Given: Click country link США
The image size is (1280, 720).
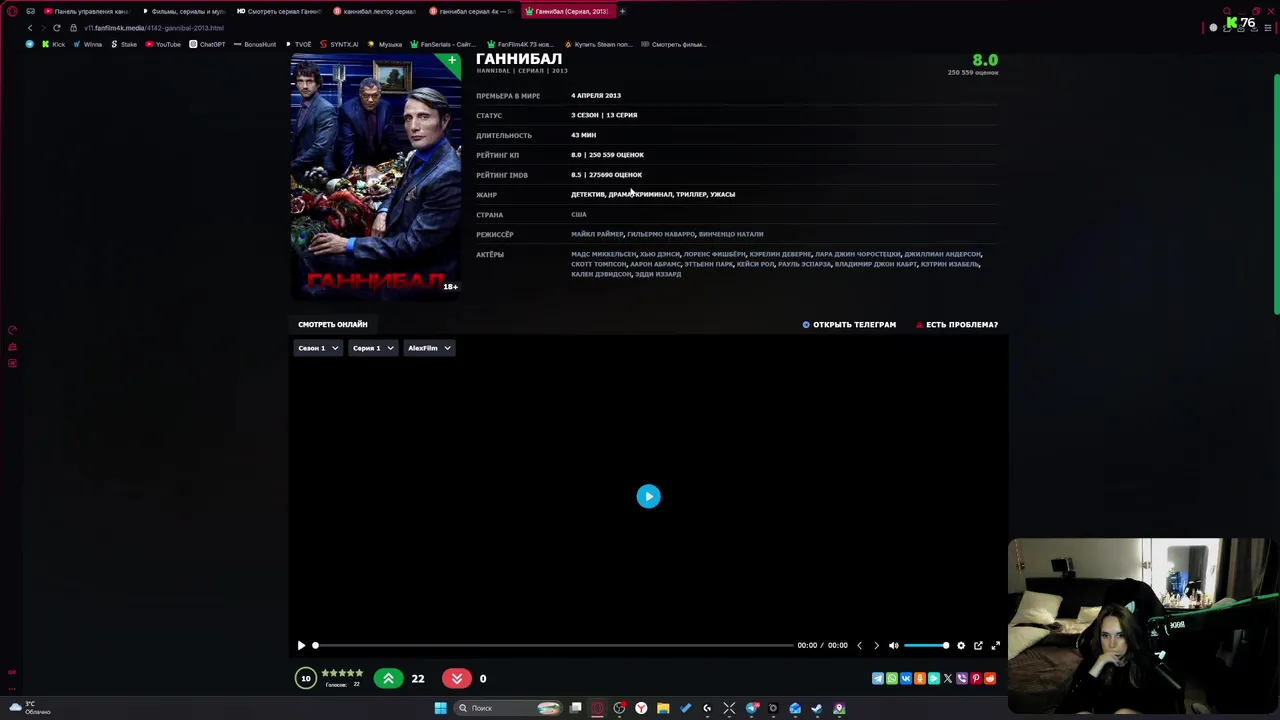Looking at the screenshot, I should [x=579, y=214].
